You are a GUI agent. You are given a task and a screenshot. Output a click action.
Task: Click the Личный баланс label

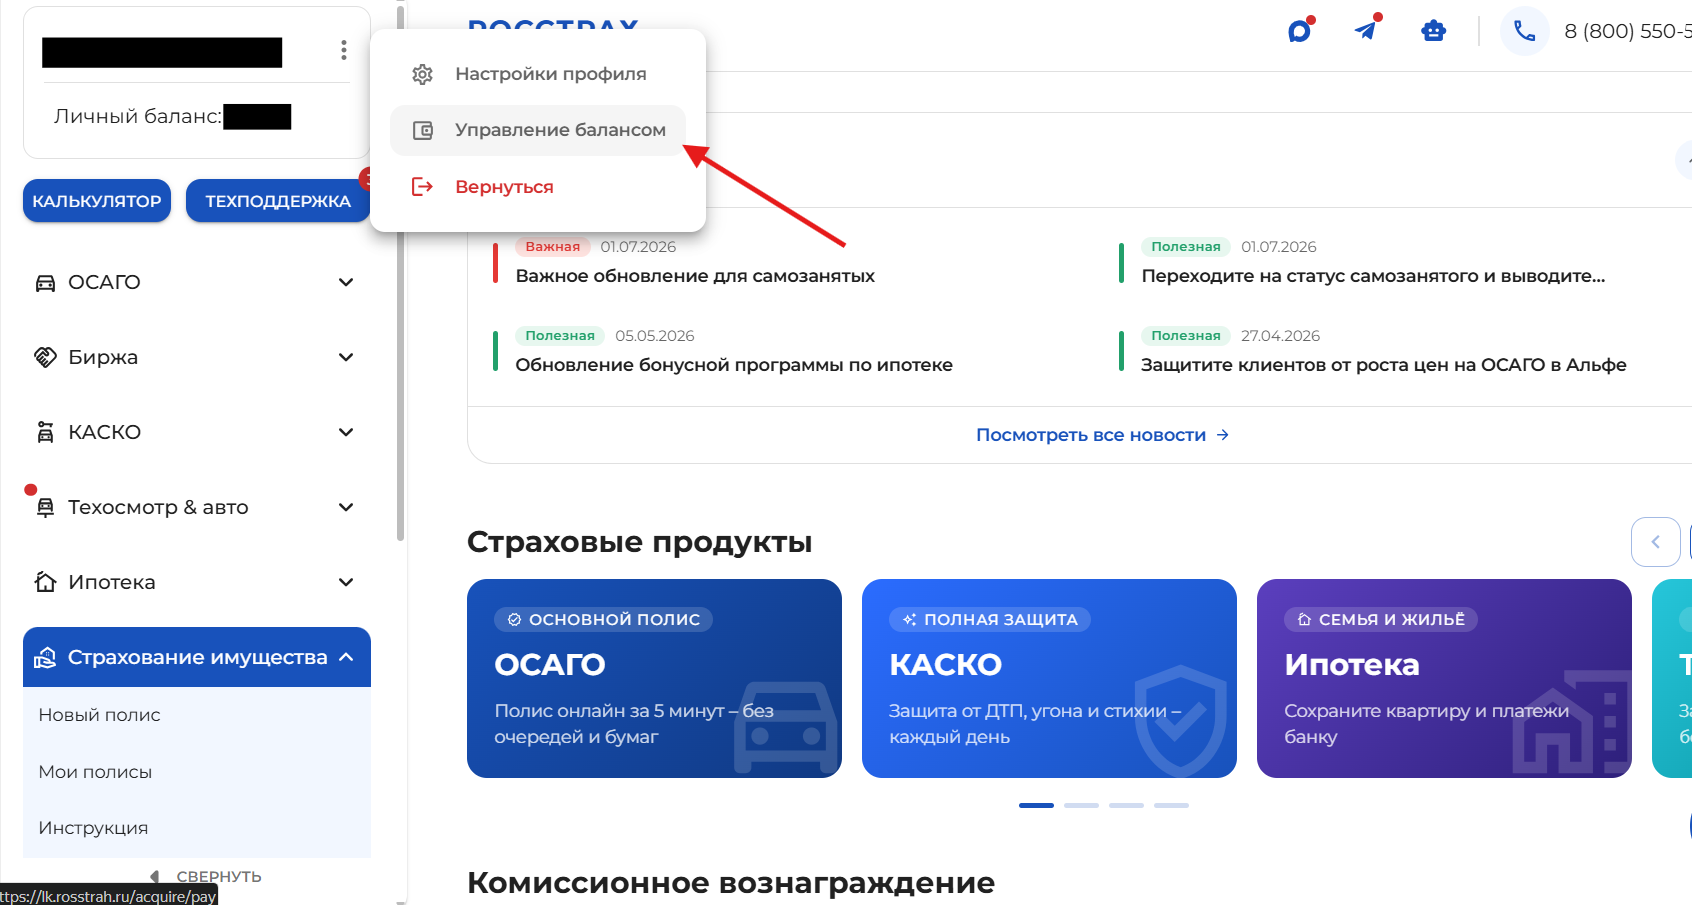coord(138,116)
